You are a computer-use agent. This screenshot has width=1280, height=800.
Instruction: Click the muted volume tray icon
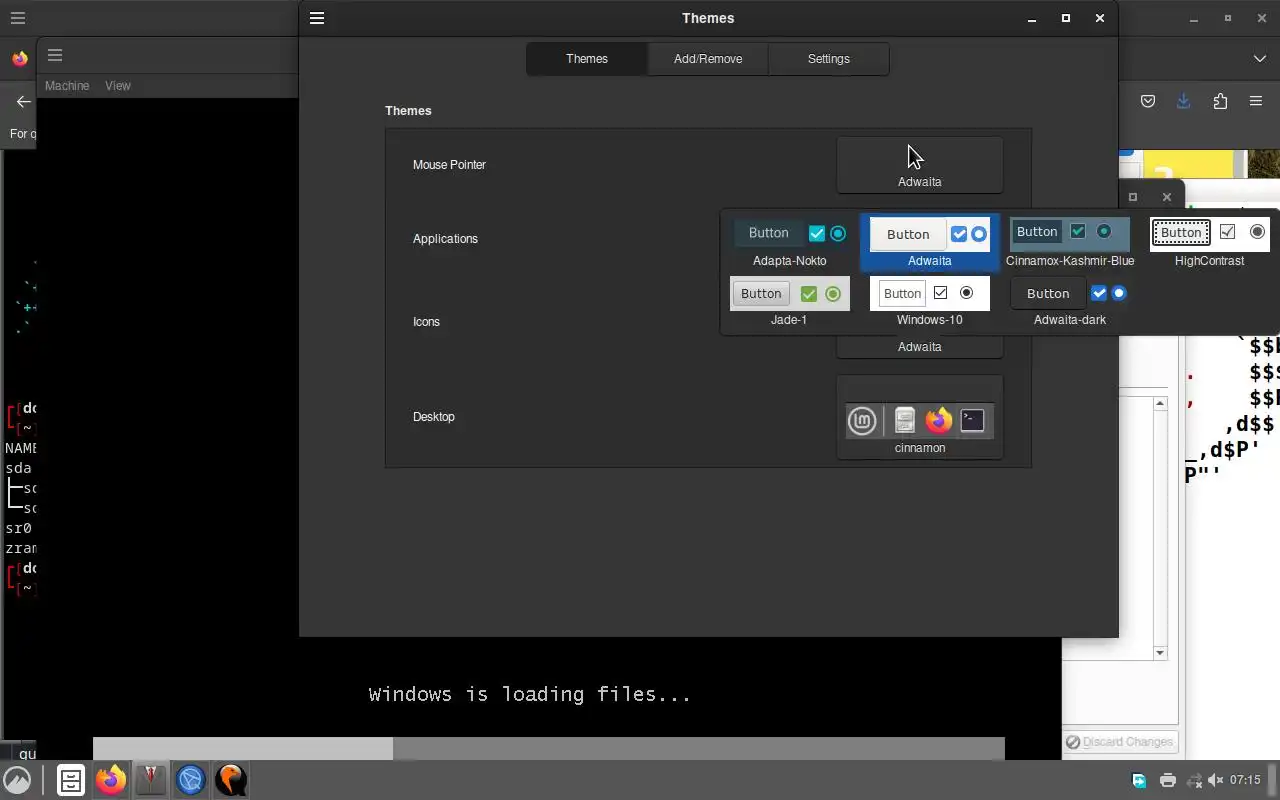pyautogui.click(x=1216, y=780)
